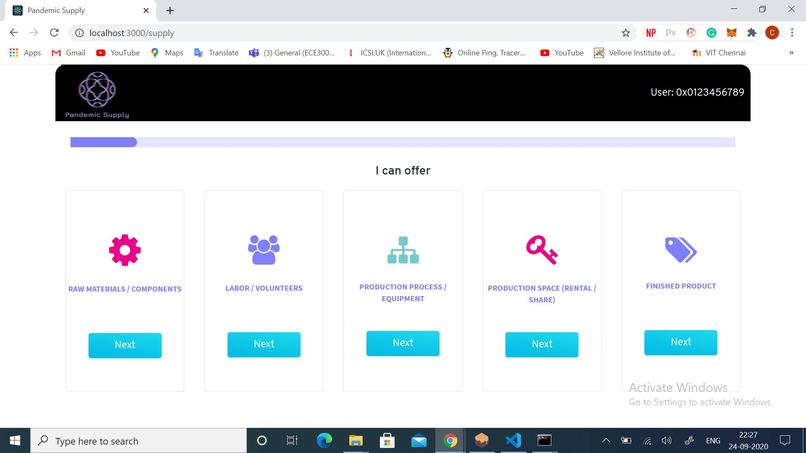This screenshot has height=453, width=806.
Task: Click the Production Process hierarchy icon
Action: (403, 250)
